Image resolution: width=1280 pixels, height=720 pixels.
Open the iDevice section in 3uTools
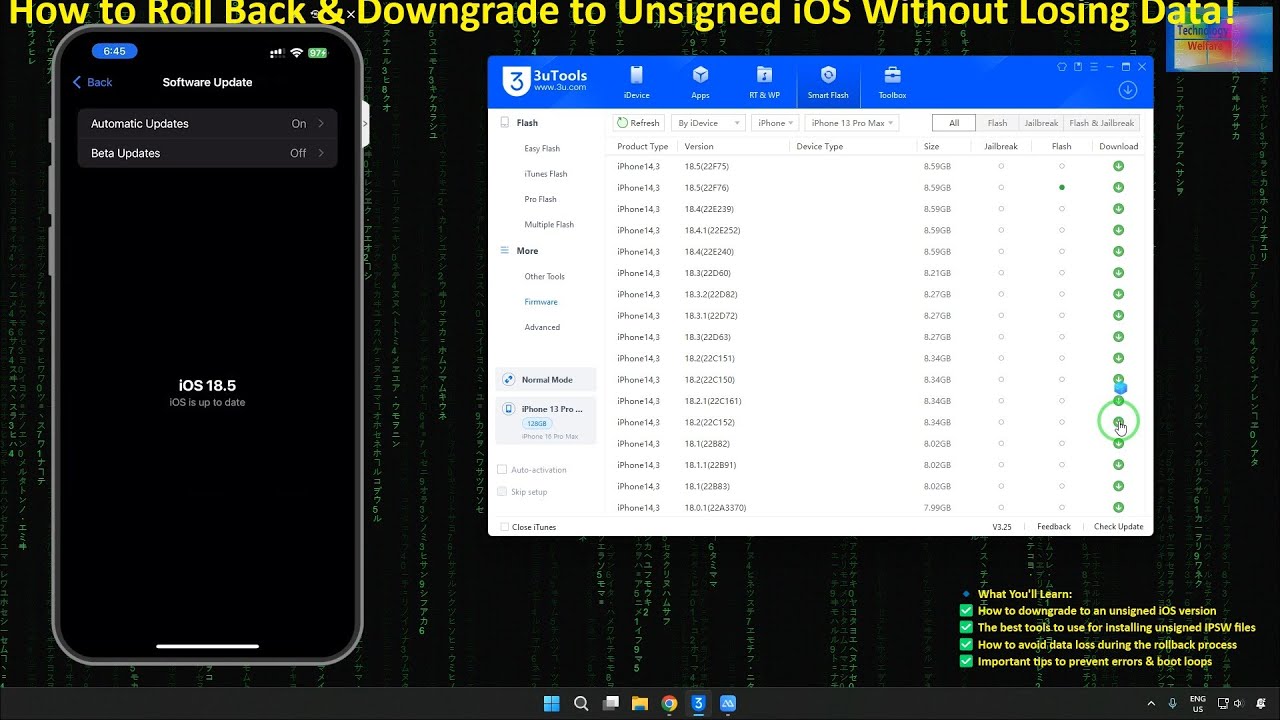pos(636,83)
